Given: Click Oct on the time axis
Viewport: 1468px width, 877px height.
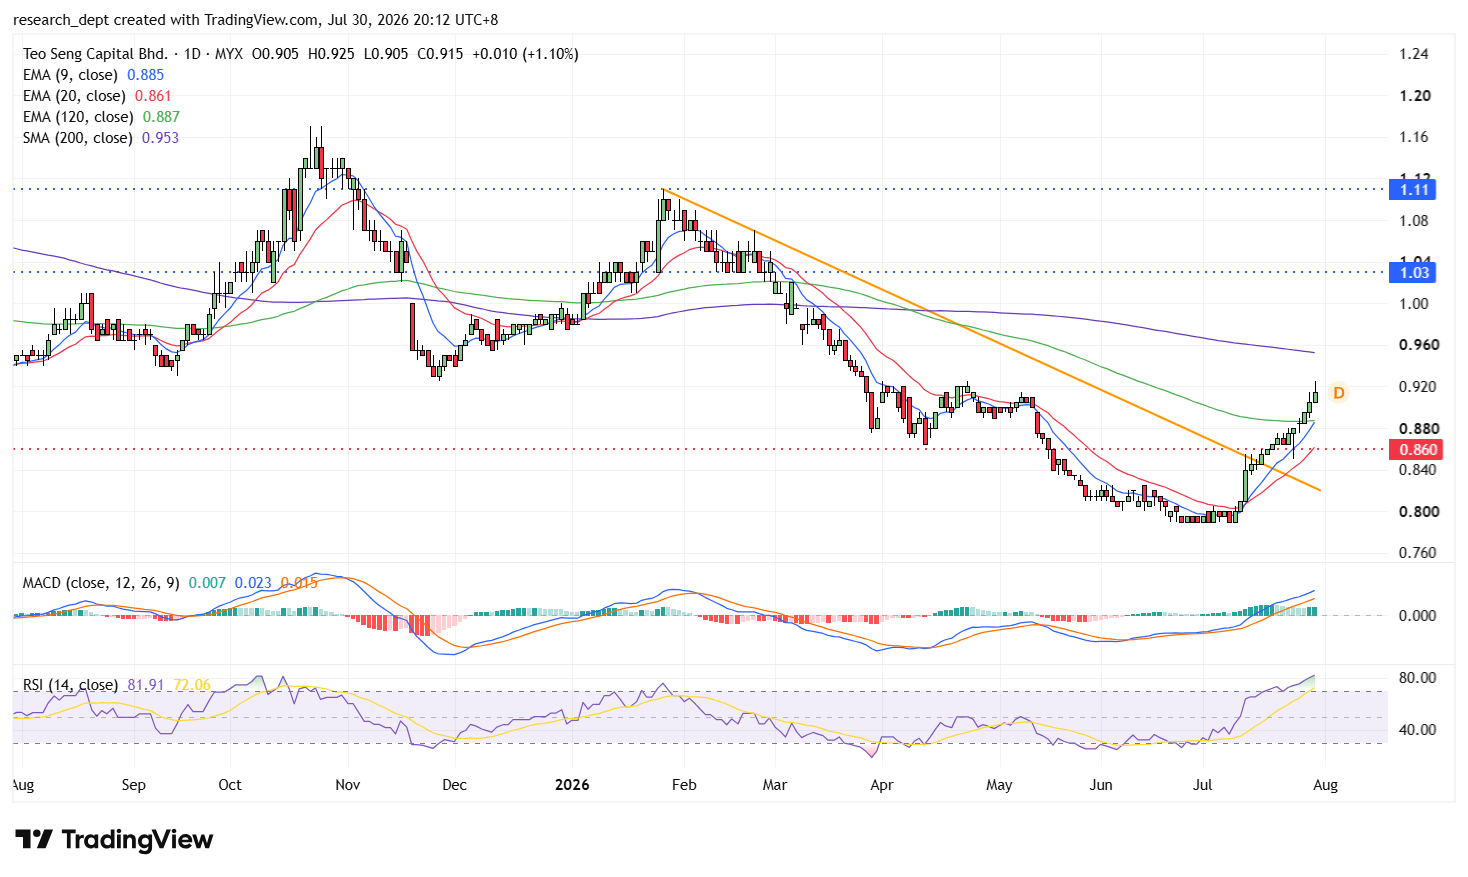Looking at the screenshot, I should 230,785.
